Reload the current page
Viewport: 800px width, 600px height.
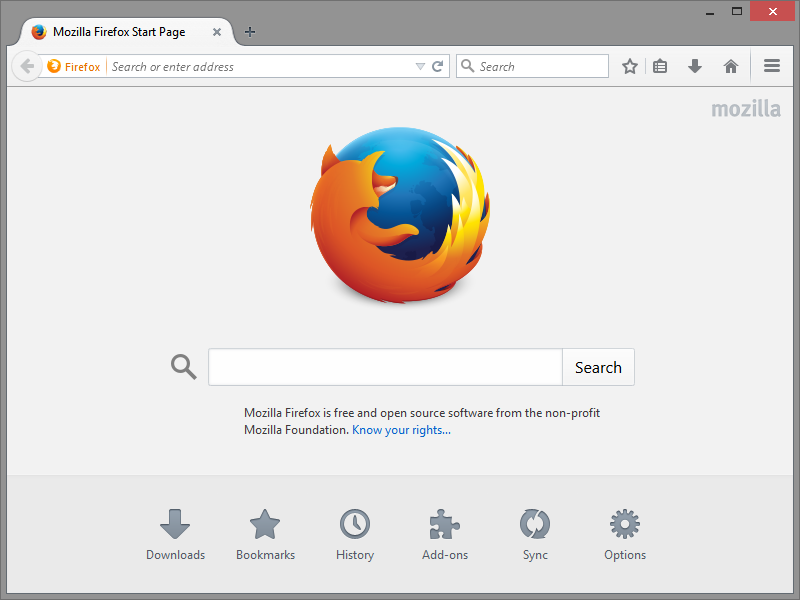tap(438, 66)
